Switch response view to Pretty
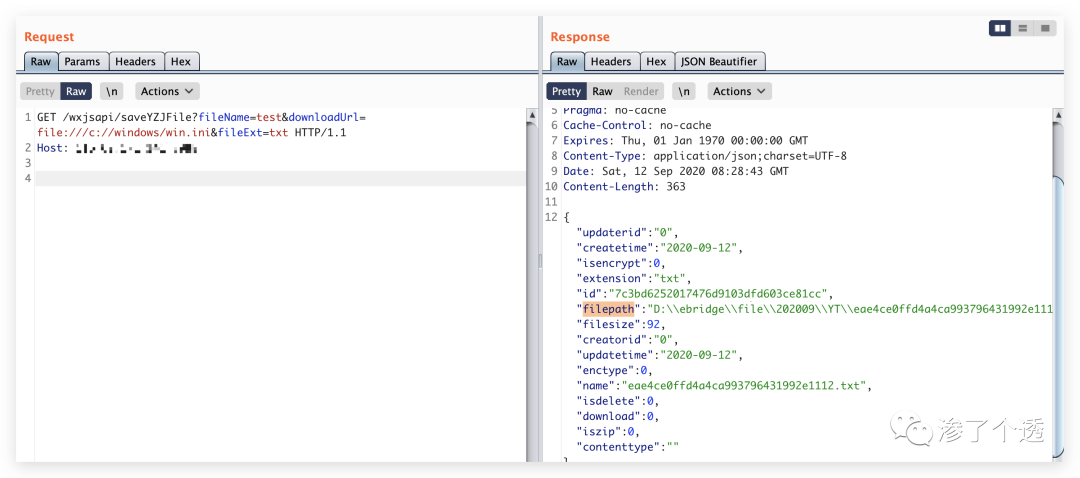 coord(566,91)
